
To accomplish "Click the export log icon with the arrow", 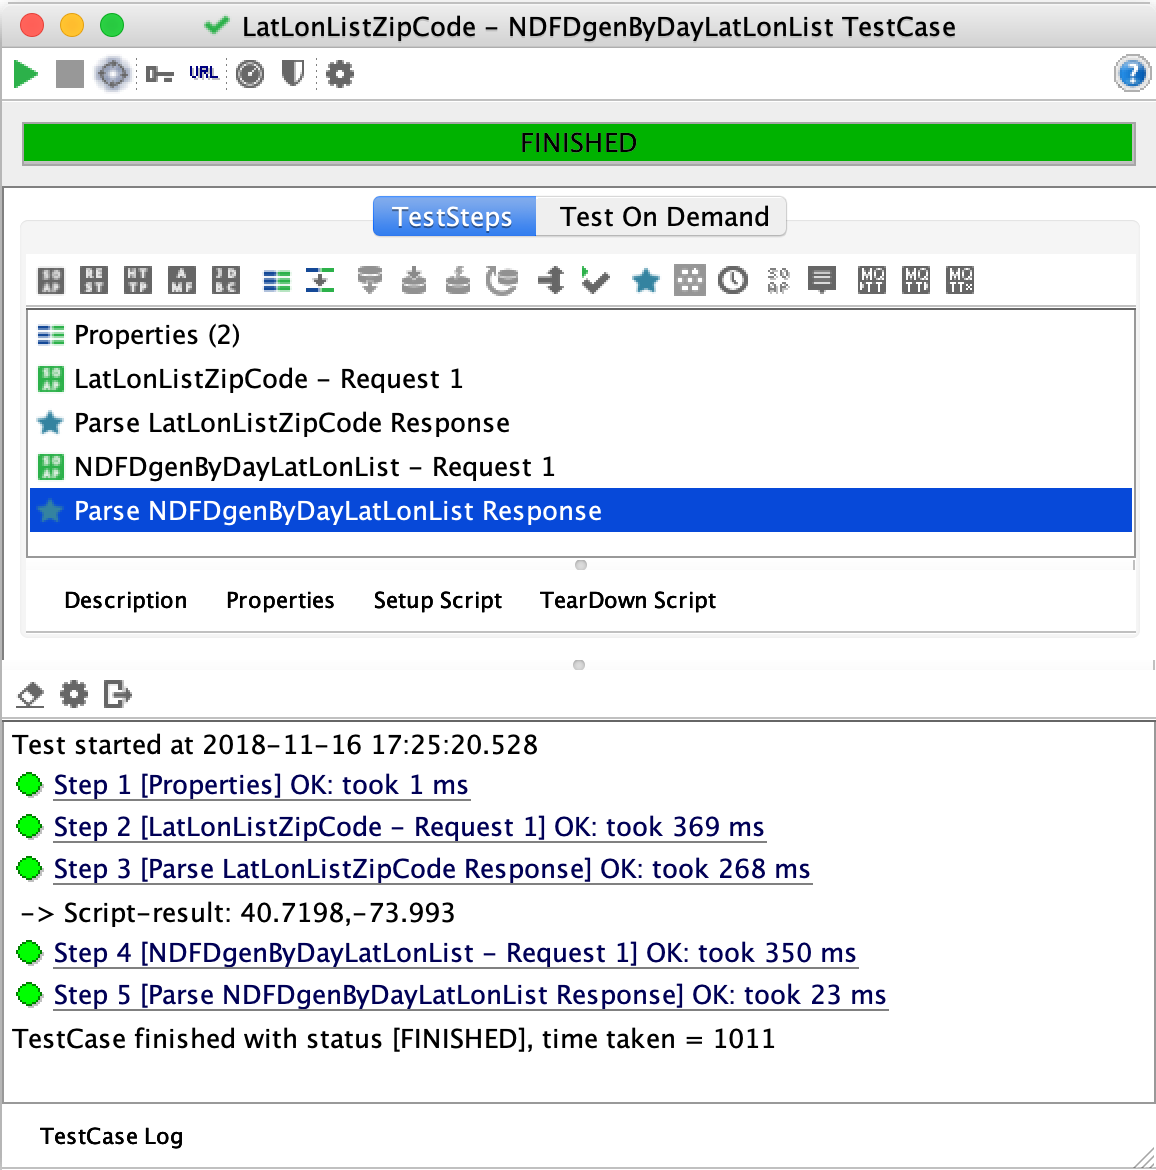I will [x=118, y=694].
